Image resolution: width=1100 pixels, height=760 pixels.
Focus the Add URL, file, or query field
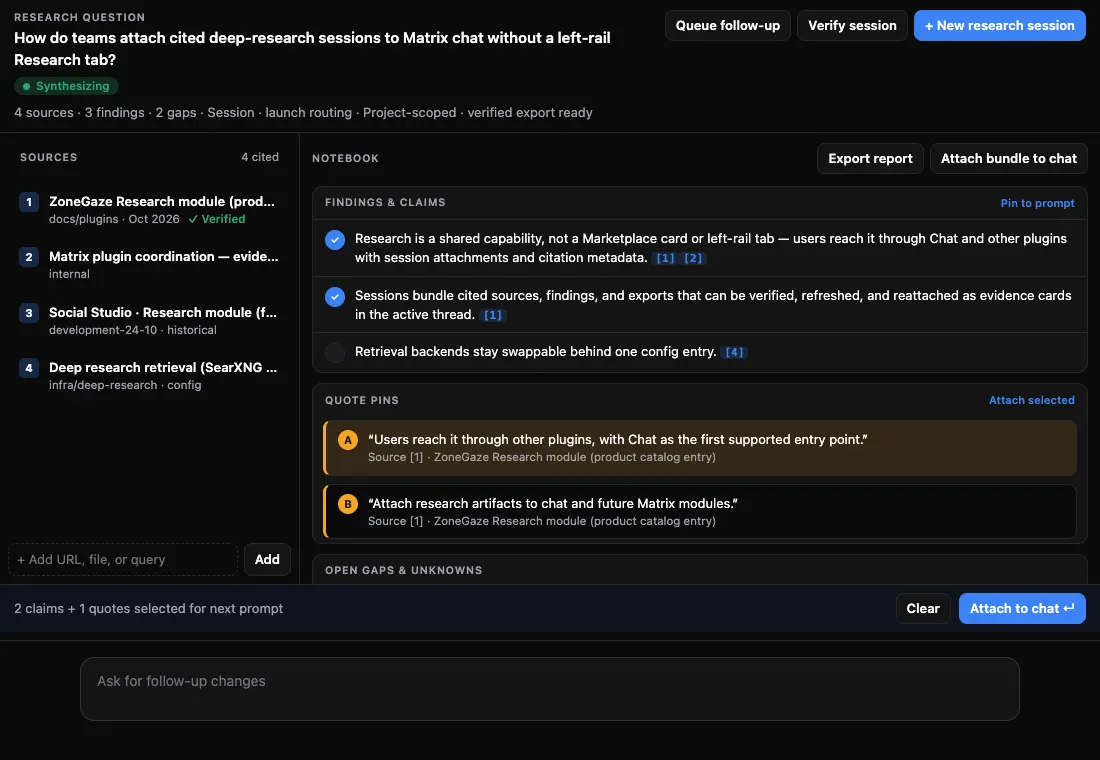coord(123,559)
